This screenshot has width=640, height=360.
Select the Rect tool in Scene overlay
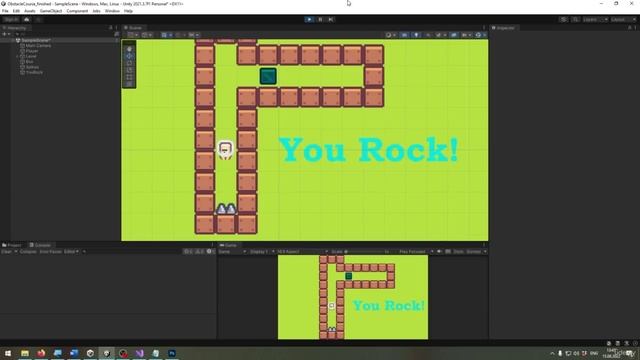(x=129, y=77)
